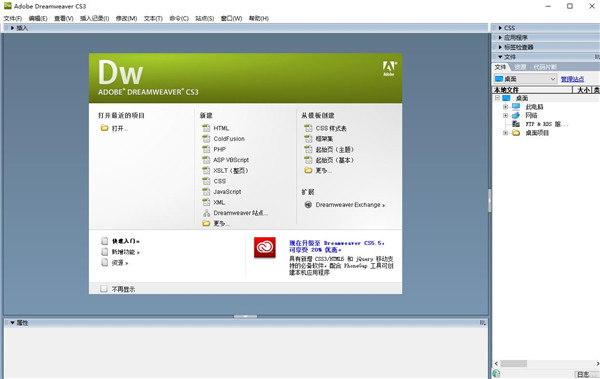
Task: Switch to the 代码片断 tab
Action: pyautogui.click(x=545, y=67)
